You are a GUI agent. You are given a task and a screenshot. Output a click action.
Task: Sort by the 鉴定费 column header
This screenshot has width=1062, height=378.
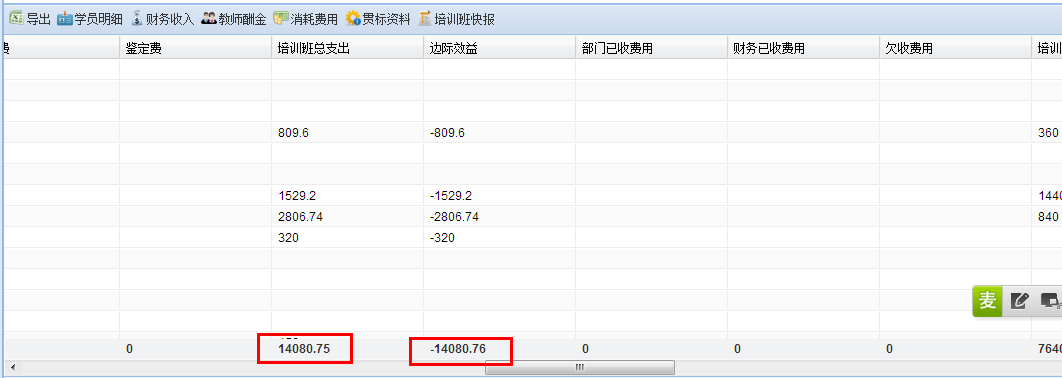[x=196, y=48]
